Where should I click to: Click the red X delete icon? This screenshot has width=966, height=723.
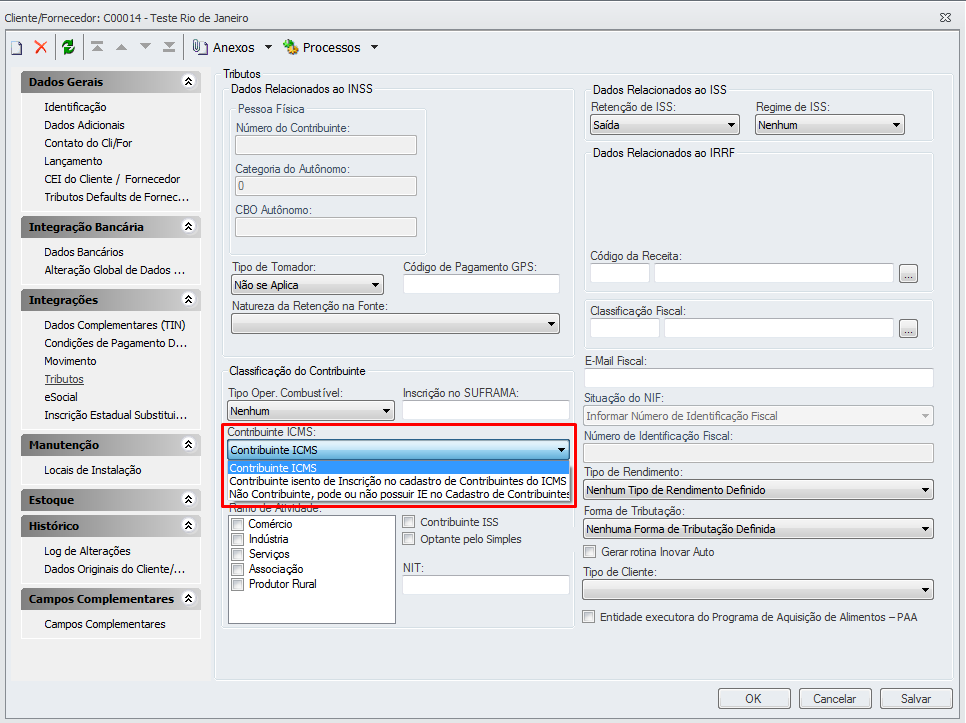click(x=41, y=47)
